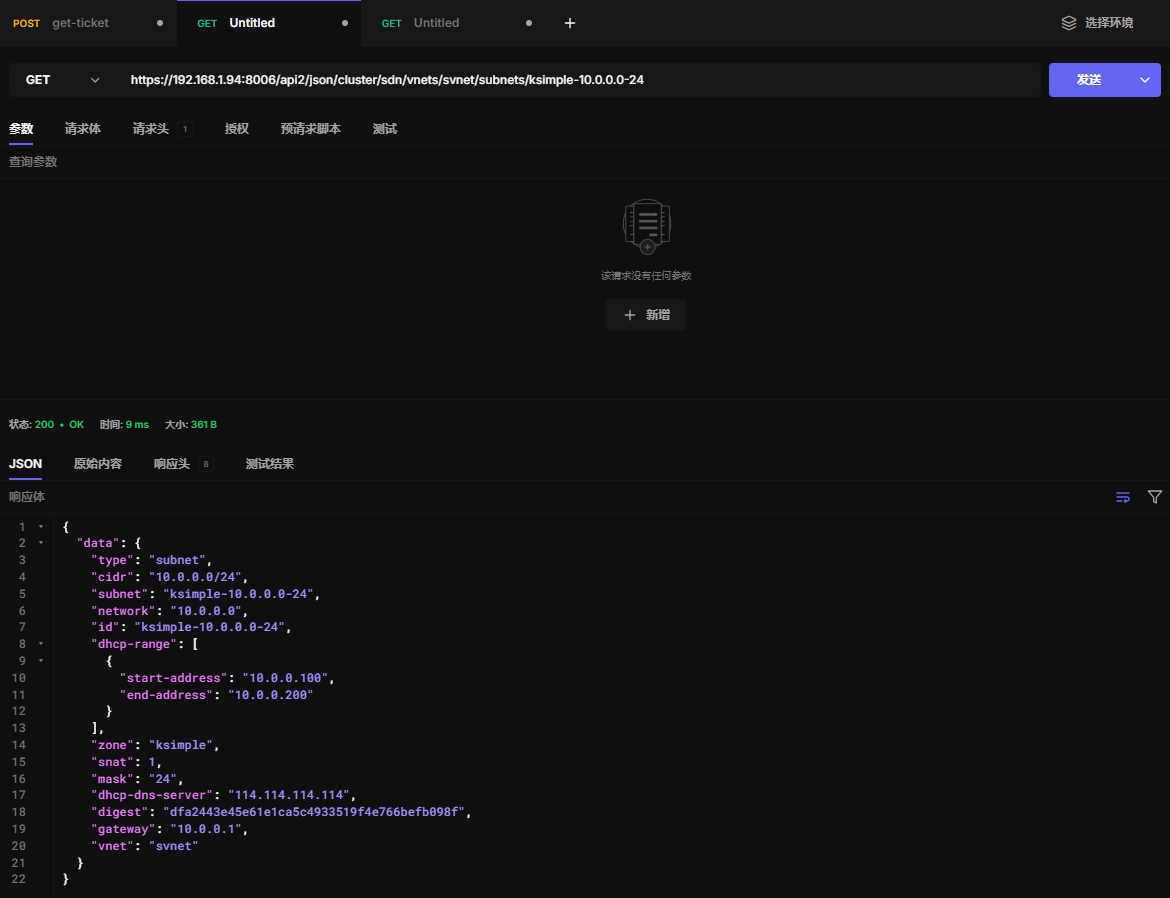
Task: Open the 请求头 tab
Action: pos(151,129)
